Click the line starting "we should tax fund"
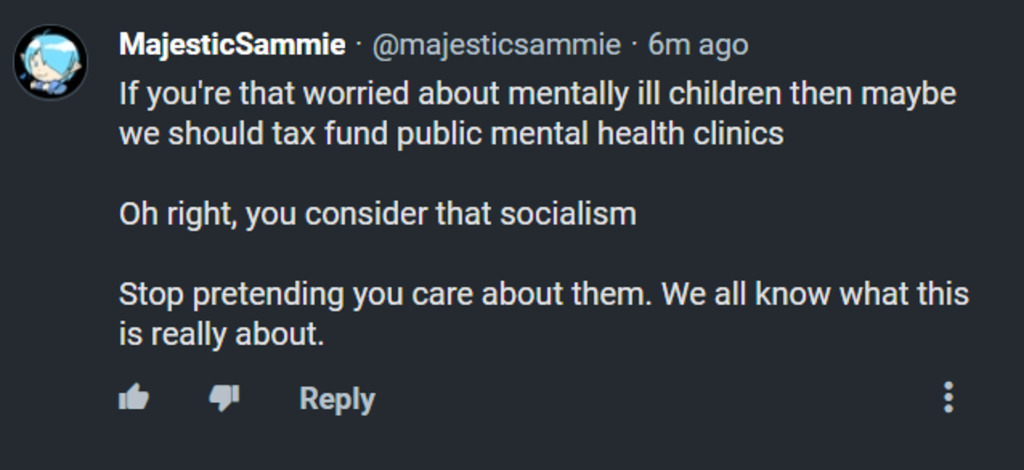Image resolution: width=1024 pixels, height=470 pixels. coord(451,134)
